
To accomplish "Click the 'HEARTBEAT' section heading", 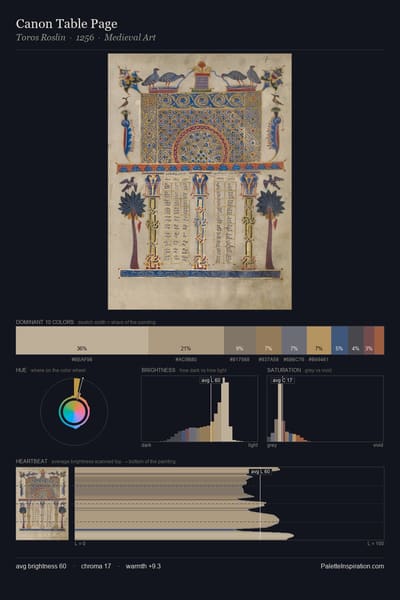I will (x=32, y=461).
